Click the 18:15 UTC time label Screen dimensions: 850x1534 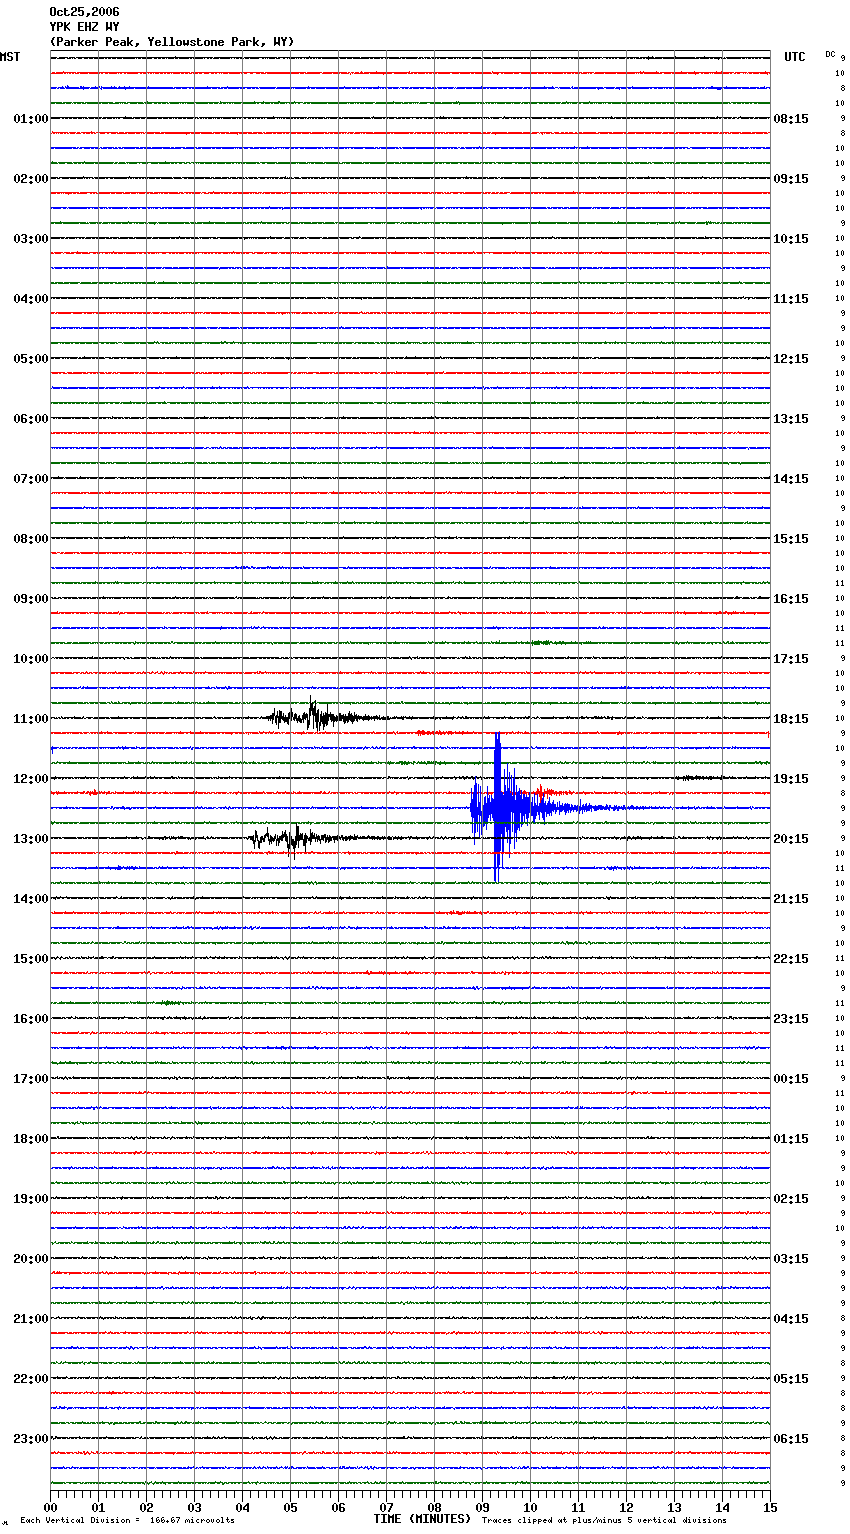point(791,719)
